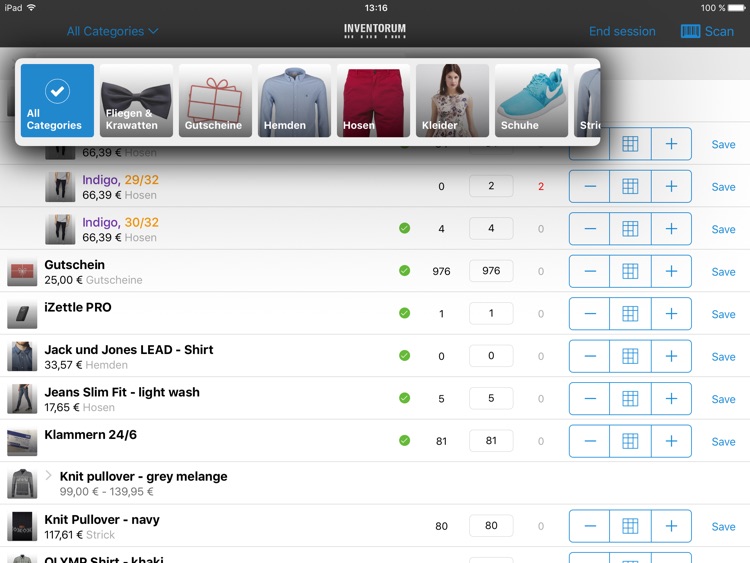Edit counted quantity field for Indigo 29/32
Image resolution: width=750 pixels, height=563 pixels.
pos(491,186)
